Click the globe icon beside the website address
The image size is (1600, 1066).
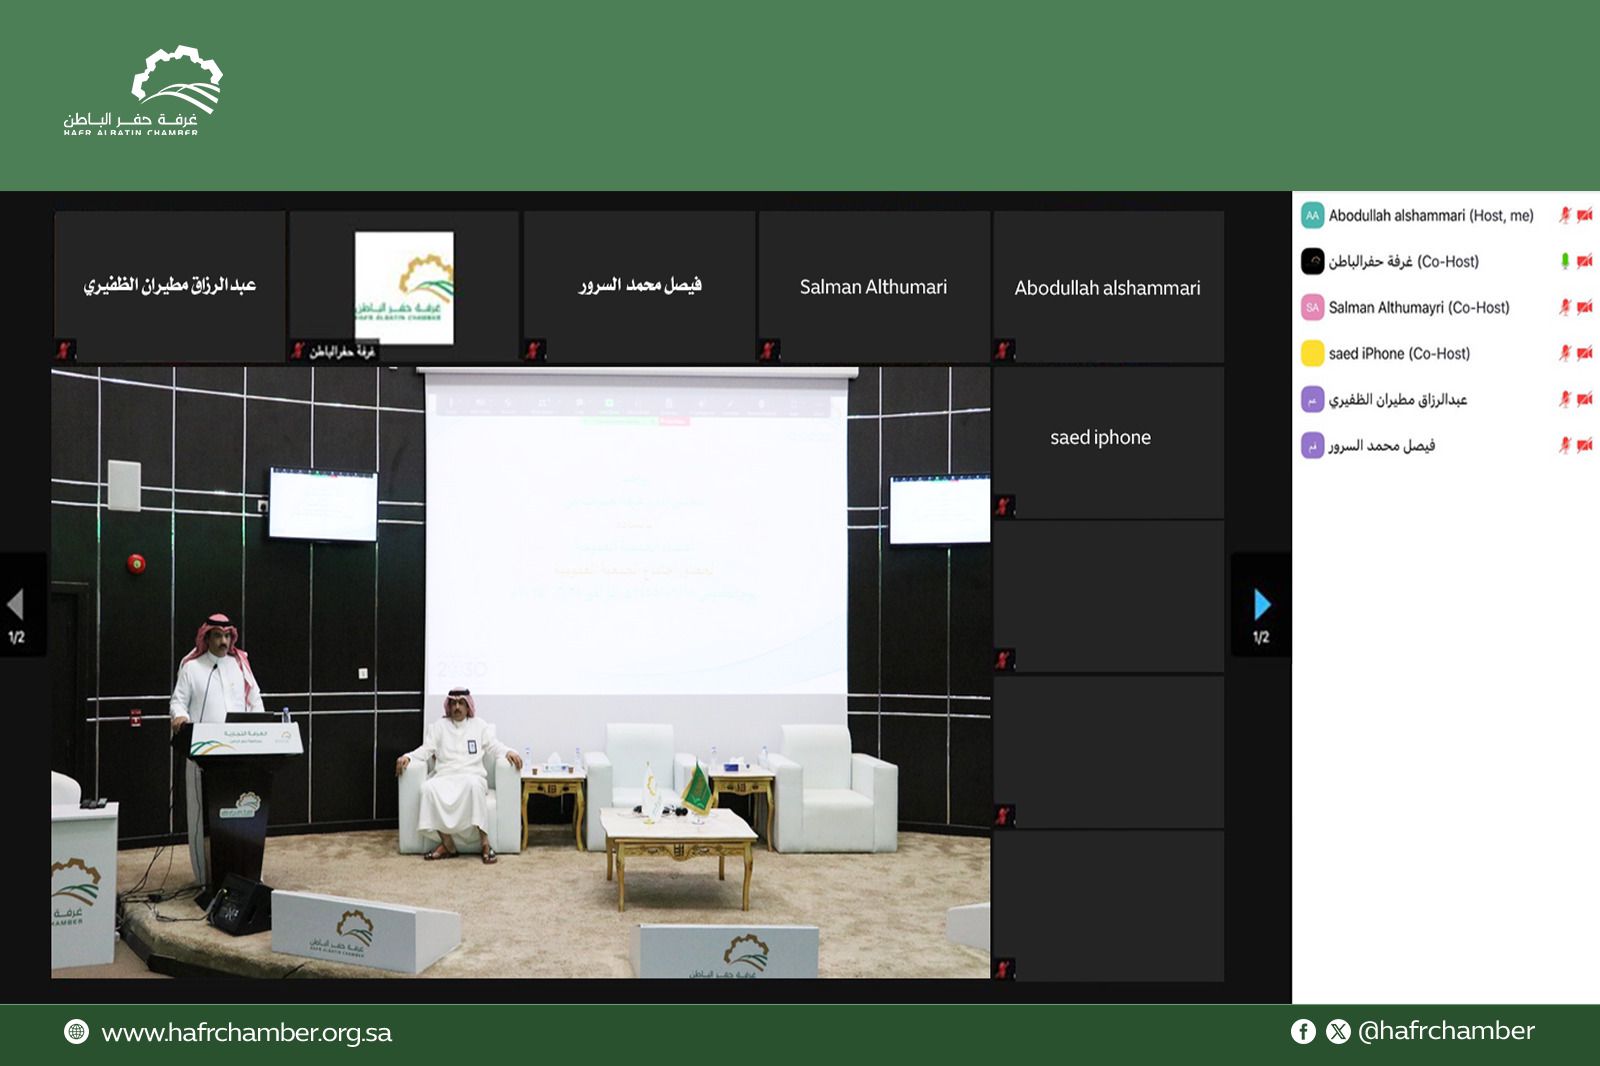coord(76,1031)
